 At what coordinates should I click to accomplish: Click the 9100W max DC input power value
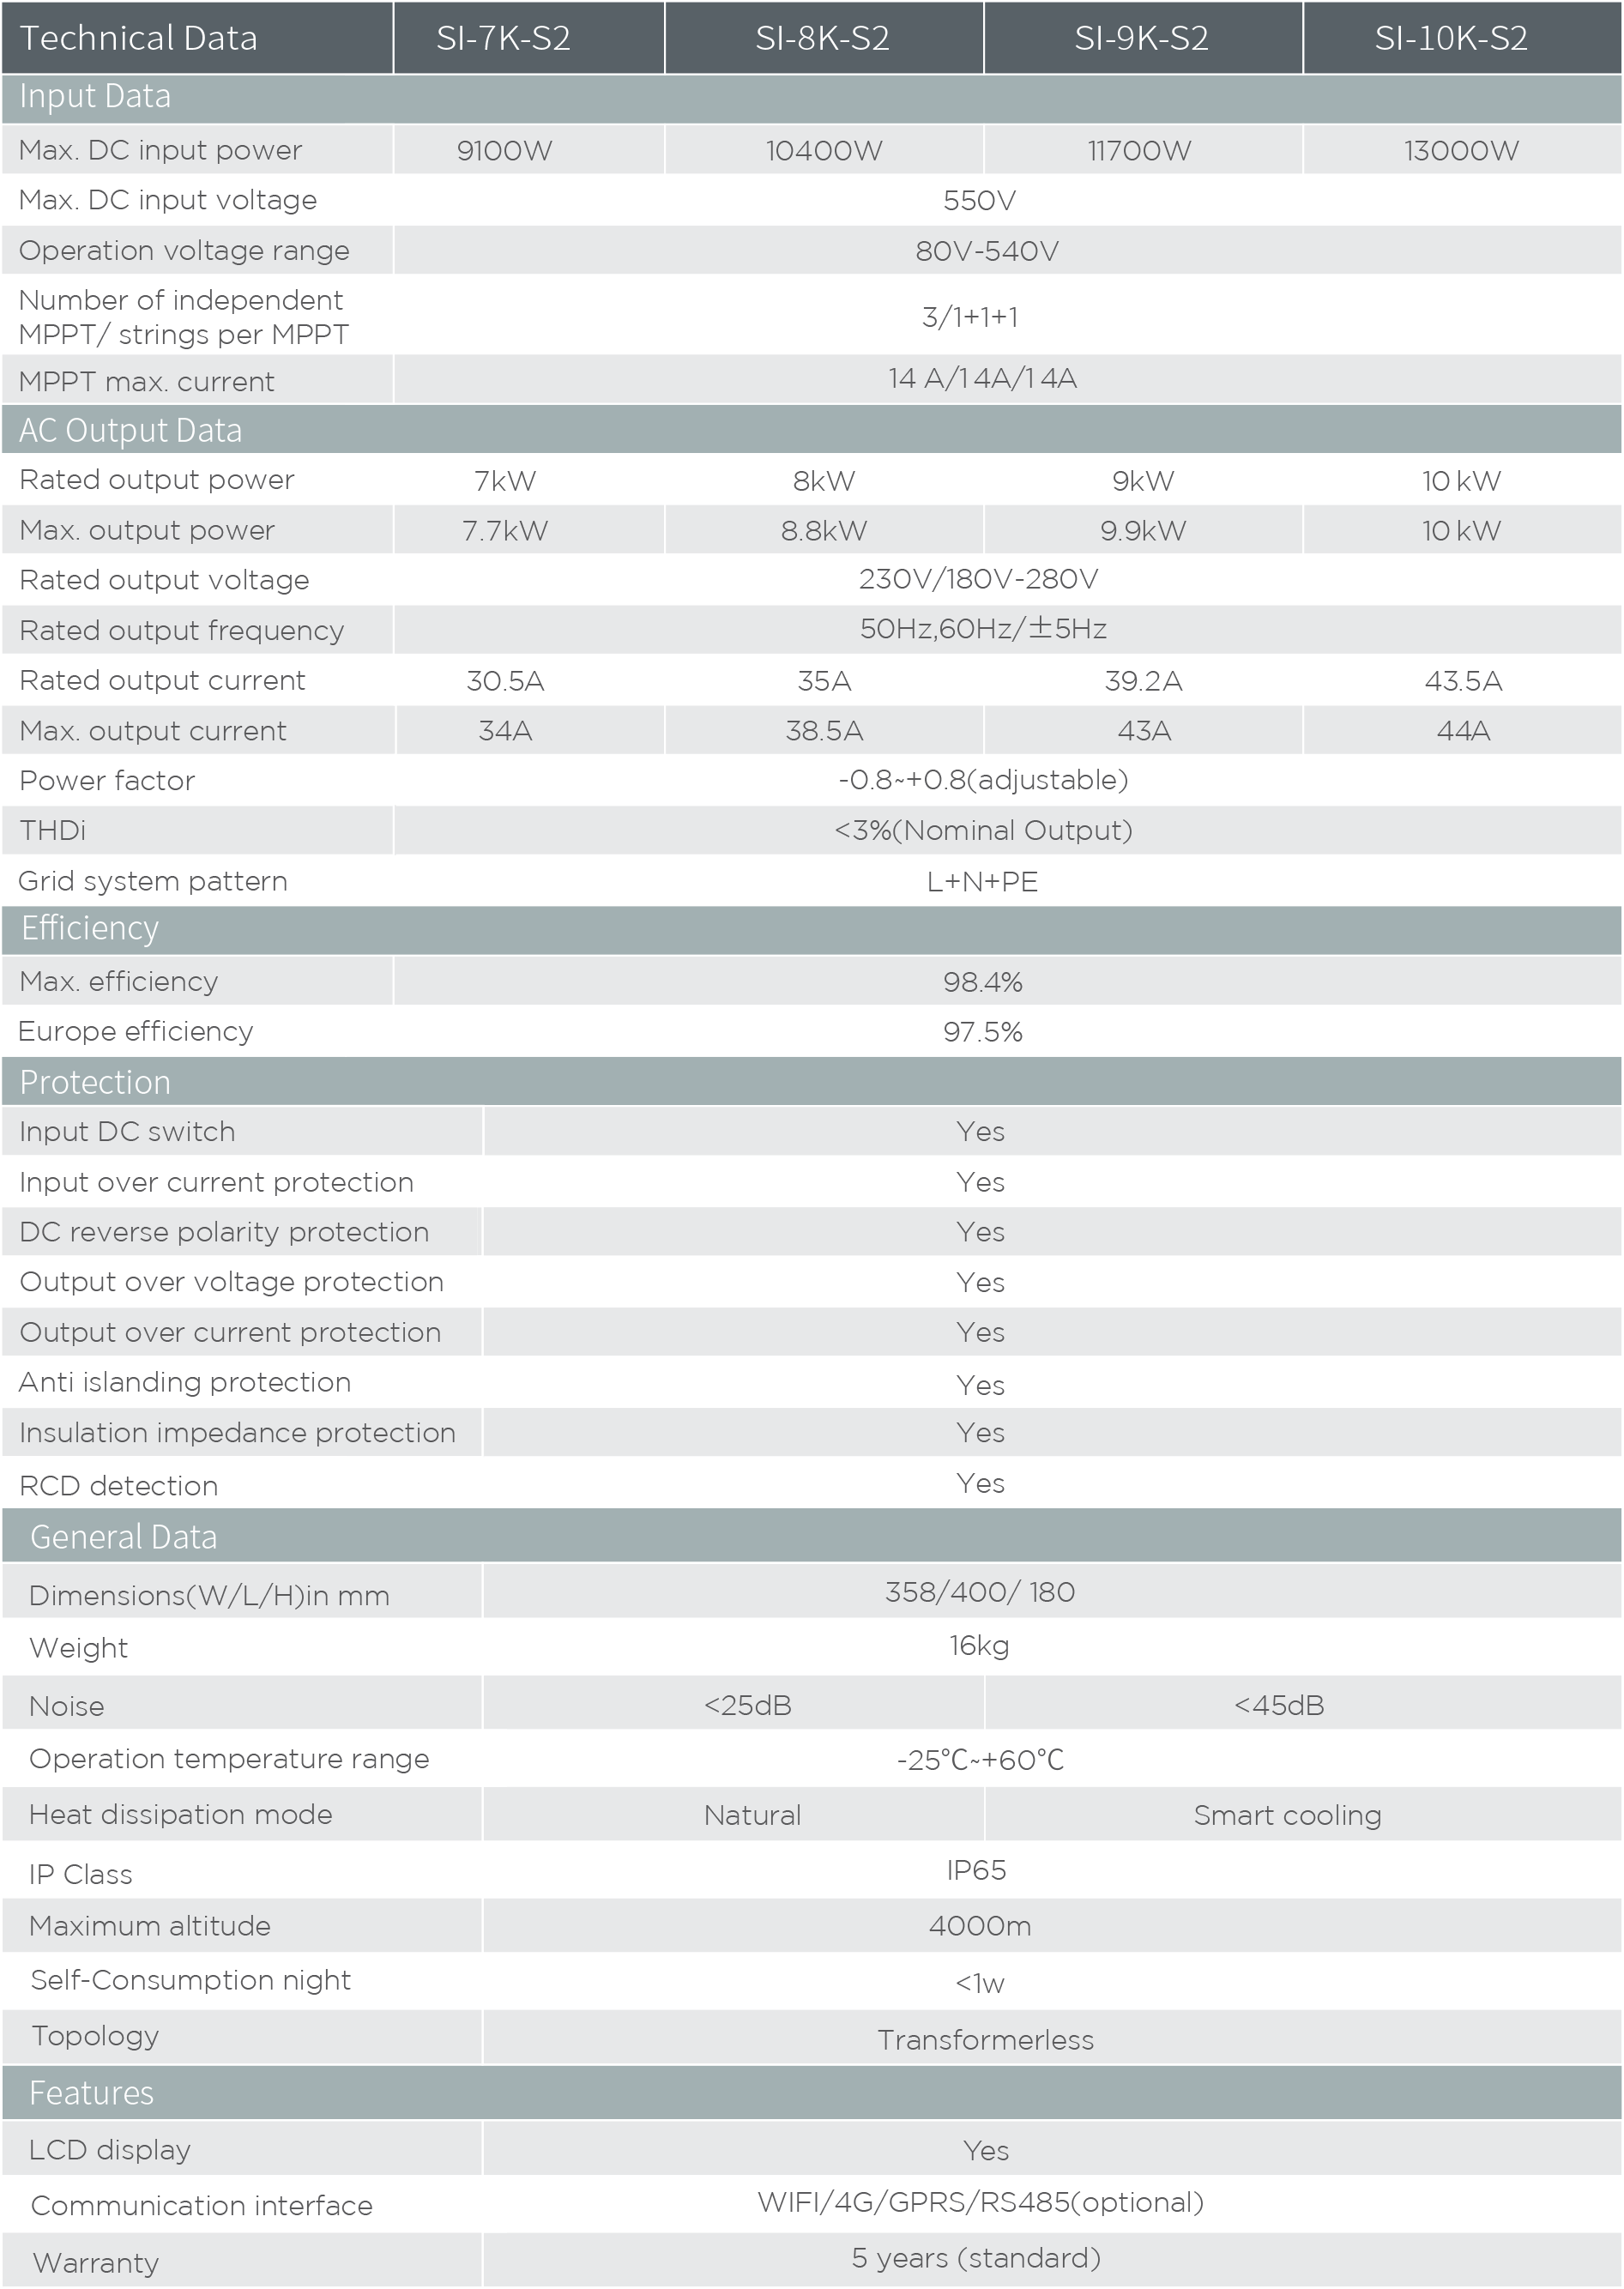point(504,151)
